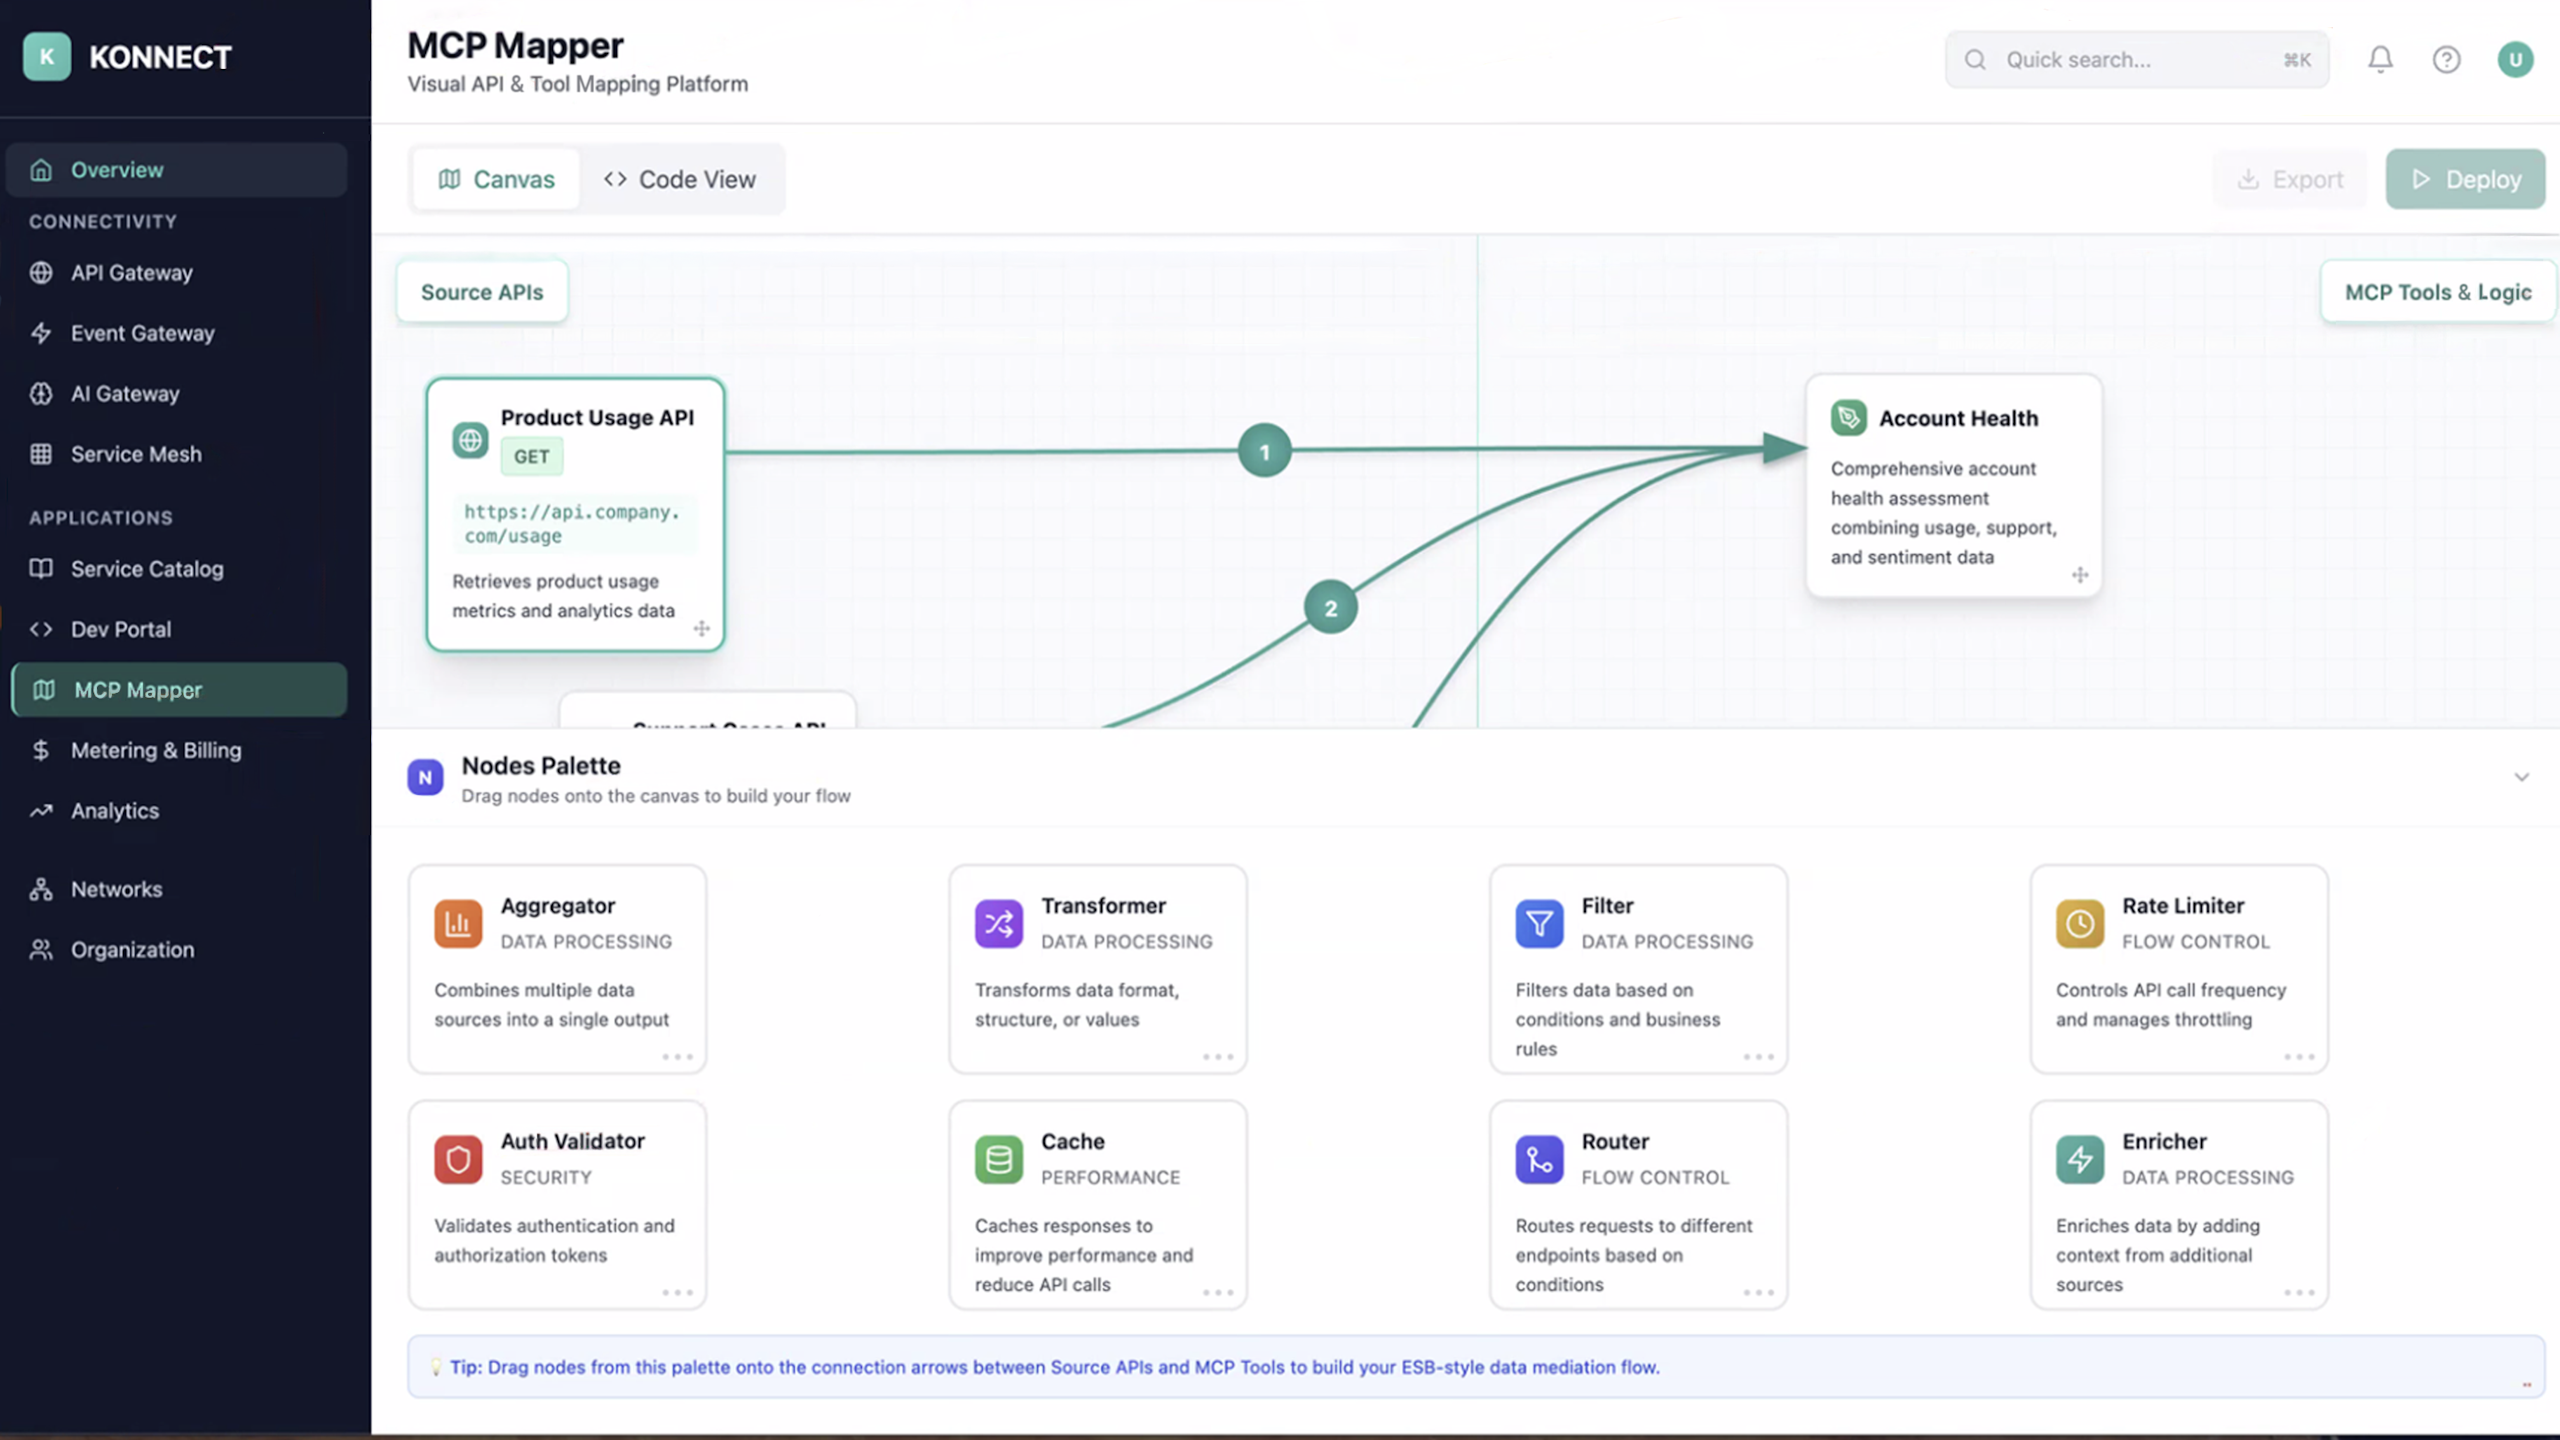Click the Aggregator node orange icon

coord(458,923)
